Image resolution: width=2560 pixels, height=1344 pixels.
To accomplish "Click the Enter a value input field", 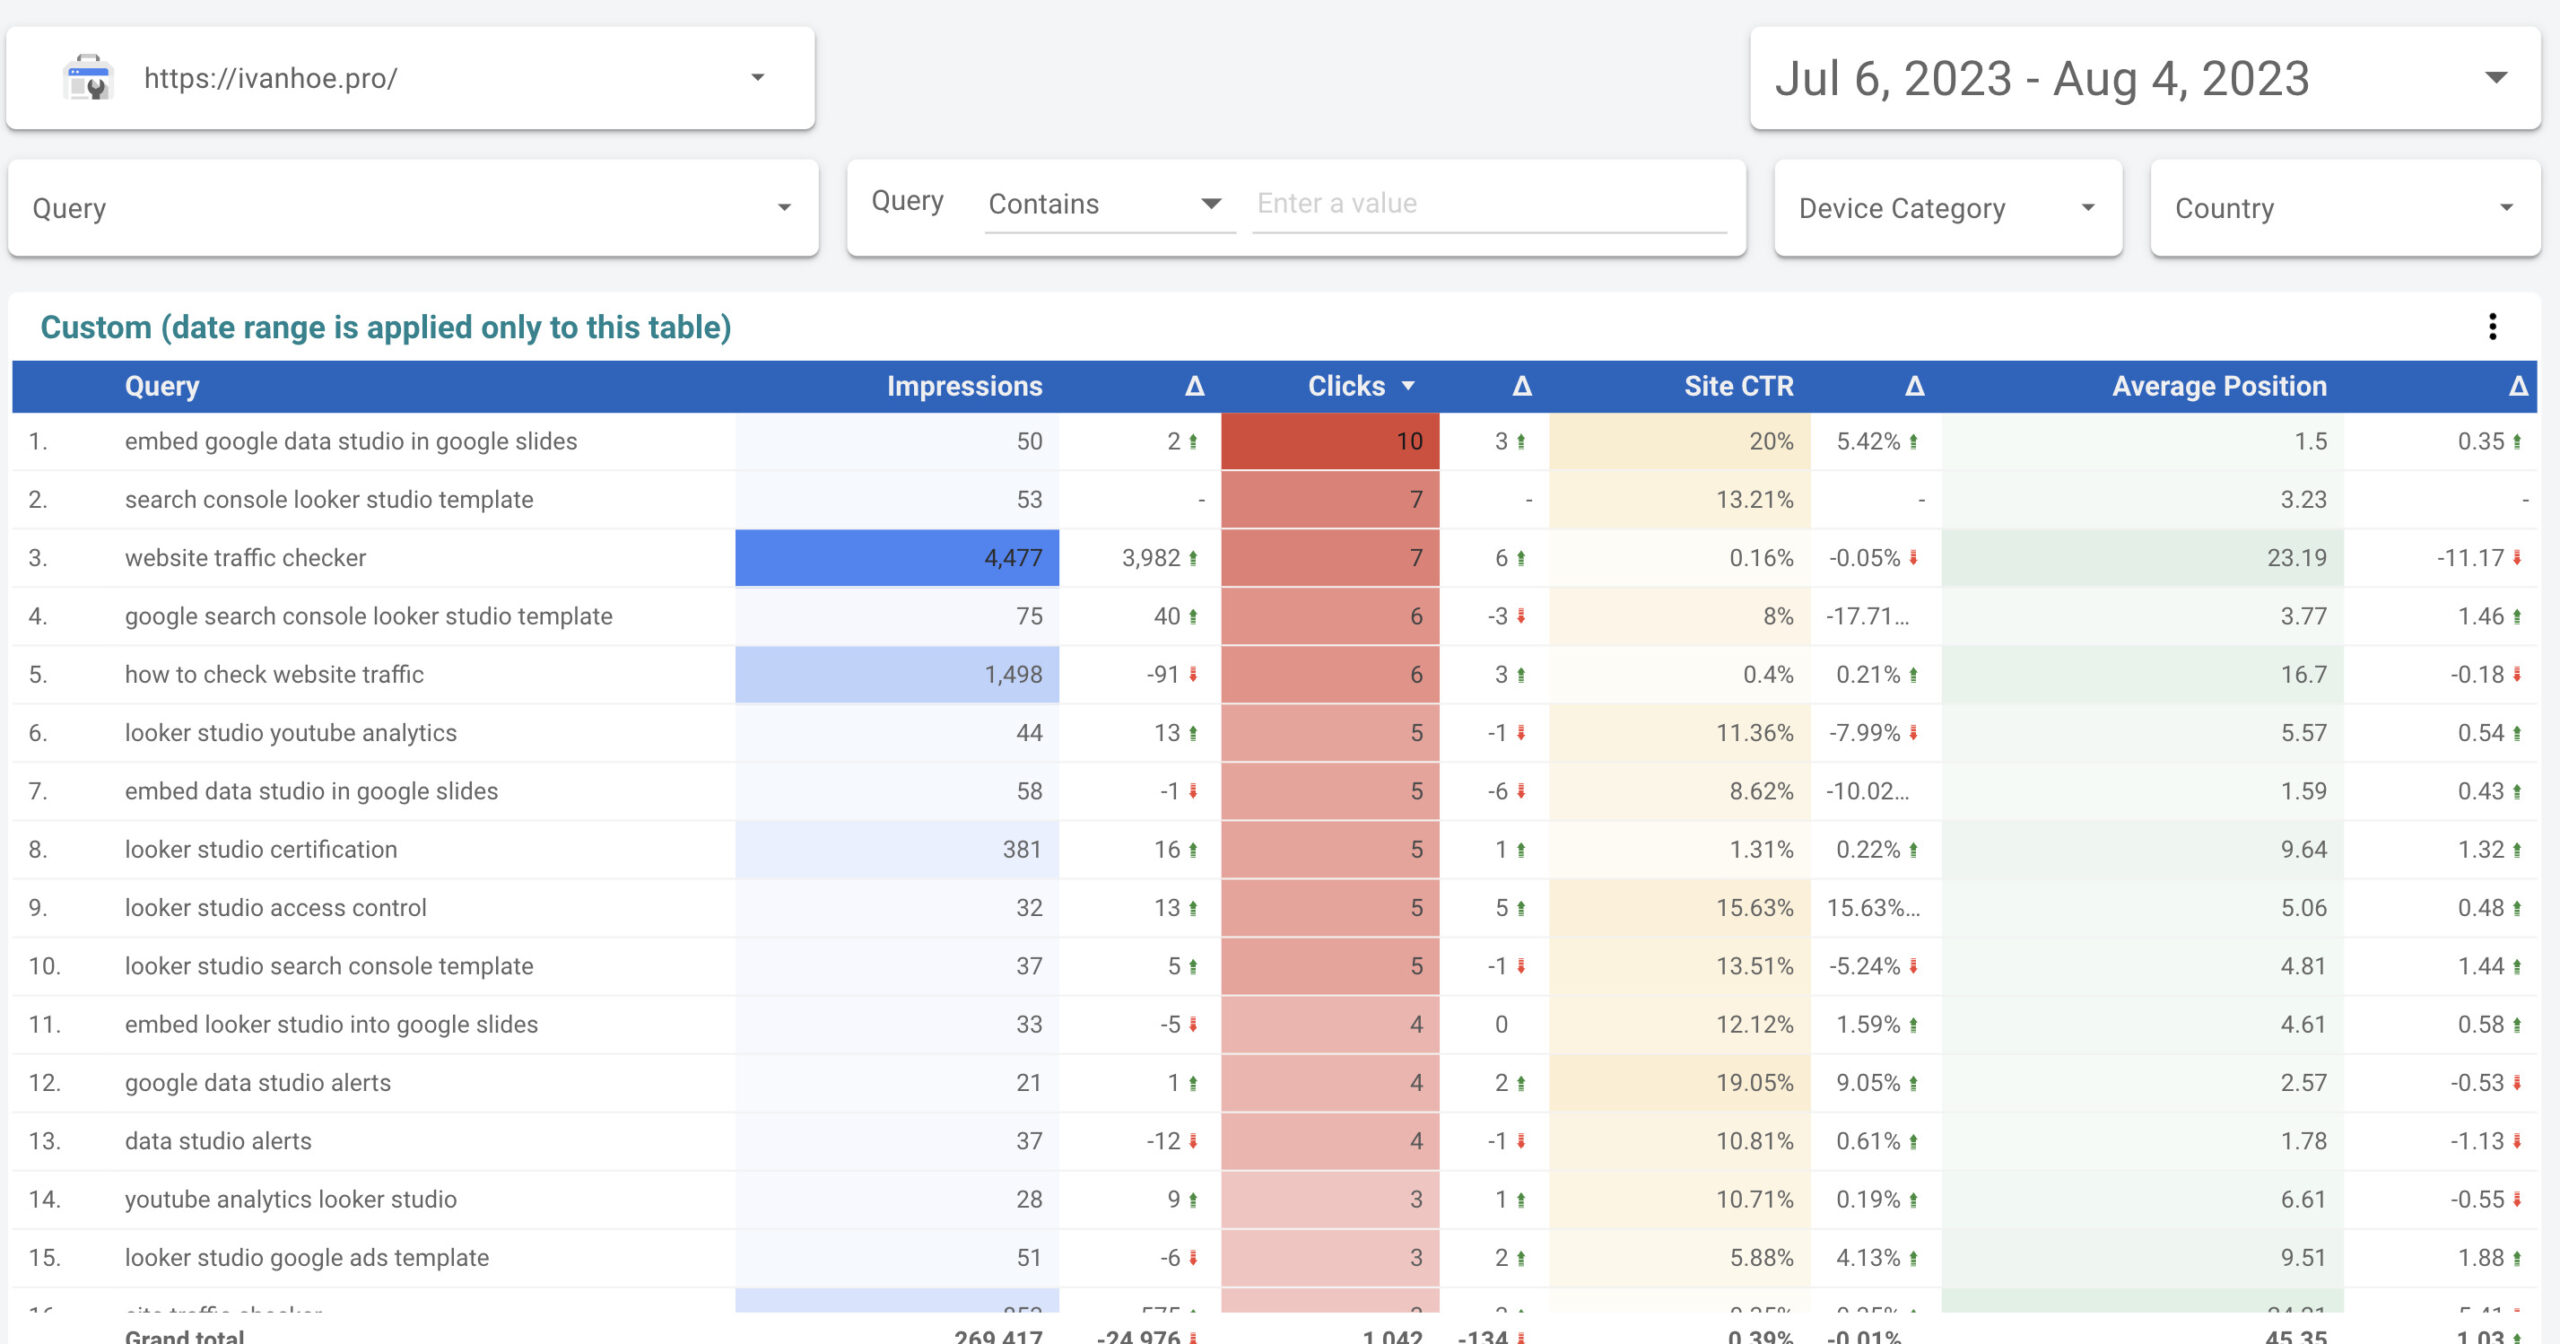I will [1488, 204].
